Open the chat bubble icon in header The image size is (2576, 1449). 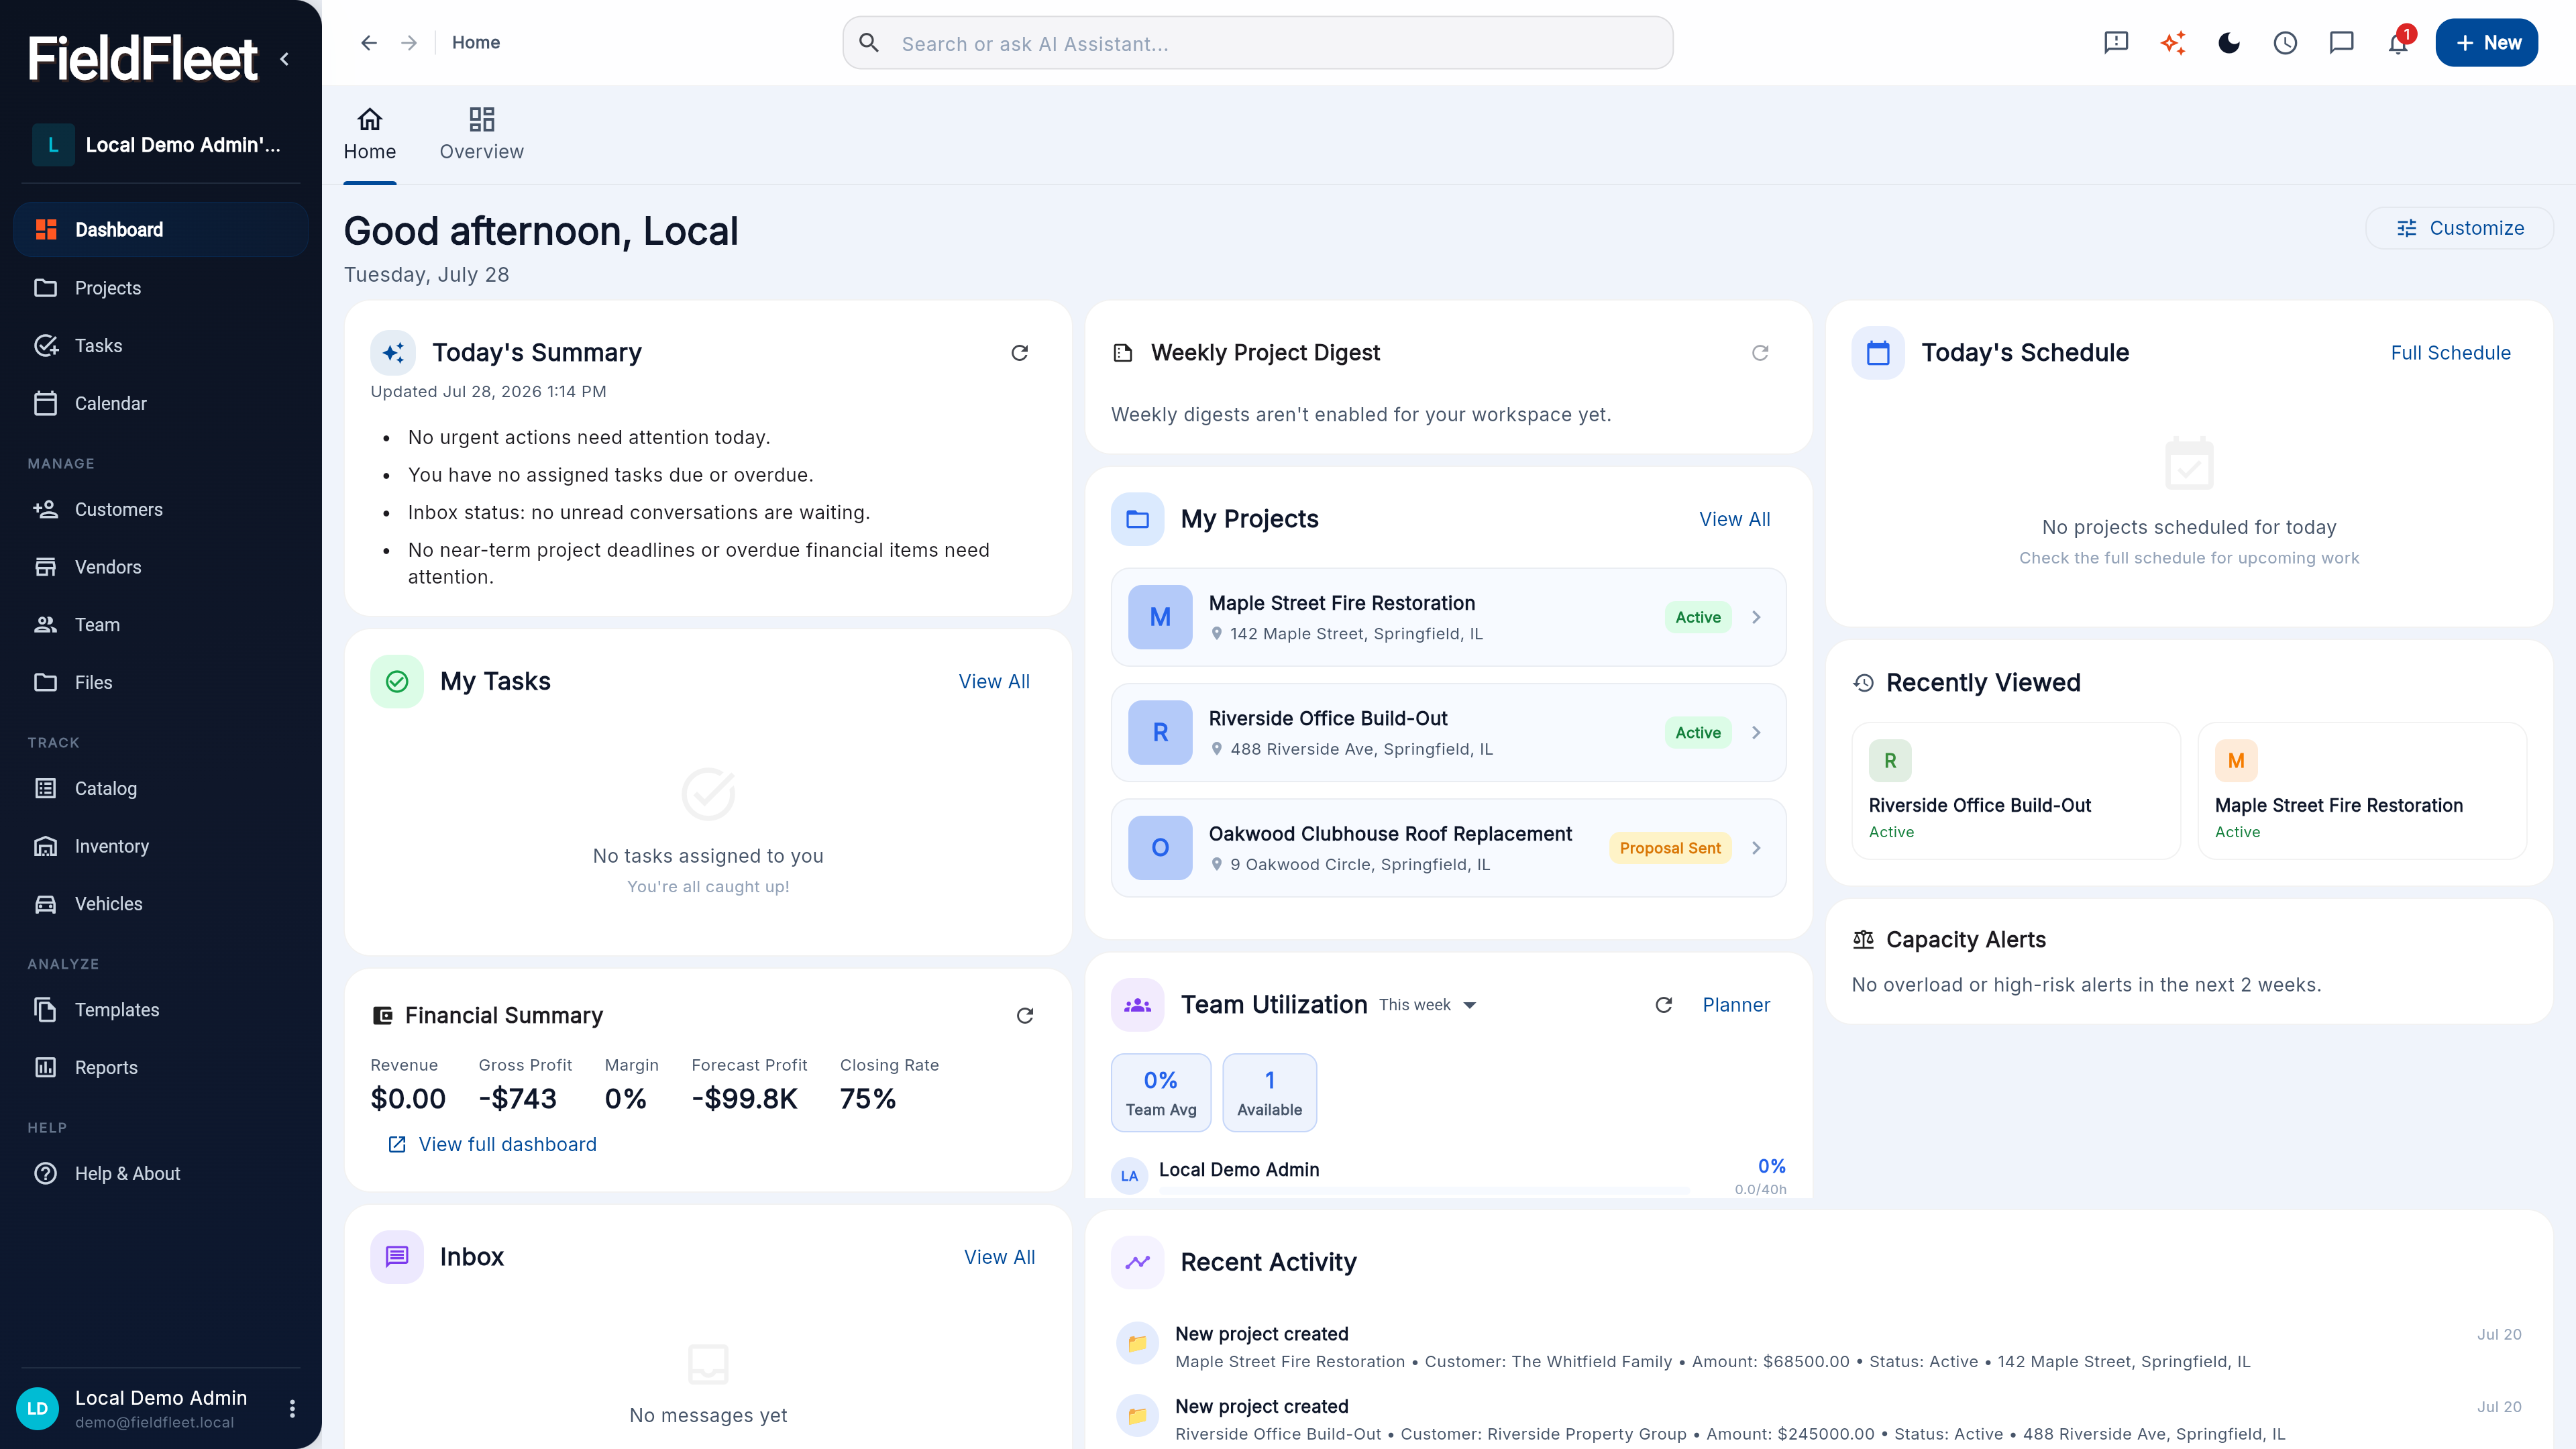(2341, 43)
